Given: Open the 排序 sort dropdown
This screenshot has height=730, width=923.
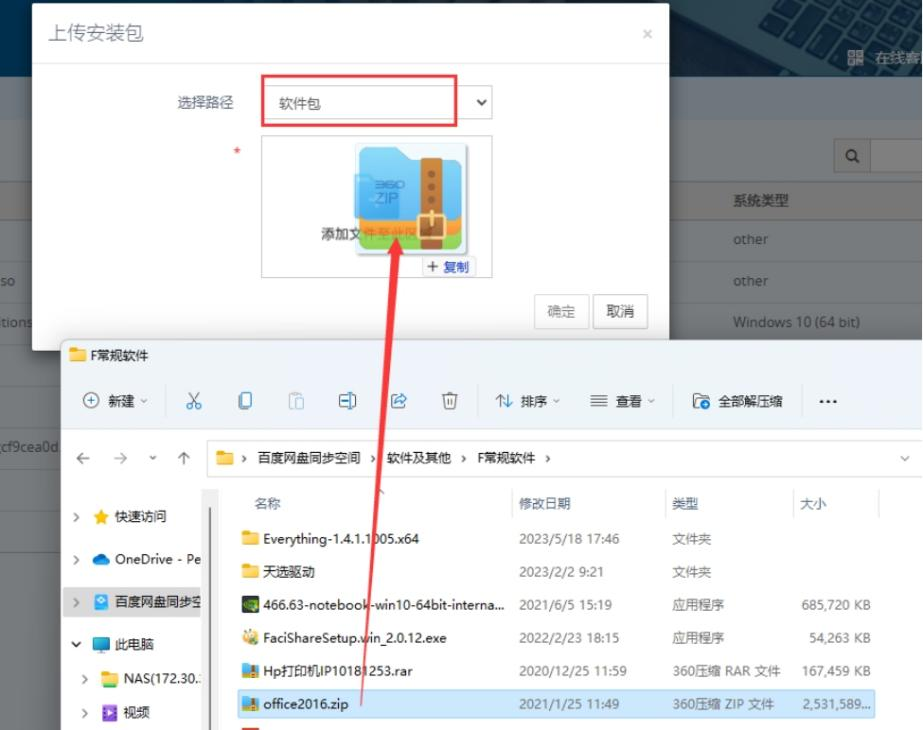Looking at the screenshot, I should (528, 401).
